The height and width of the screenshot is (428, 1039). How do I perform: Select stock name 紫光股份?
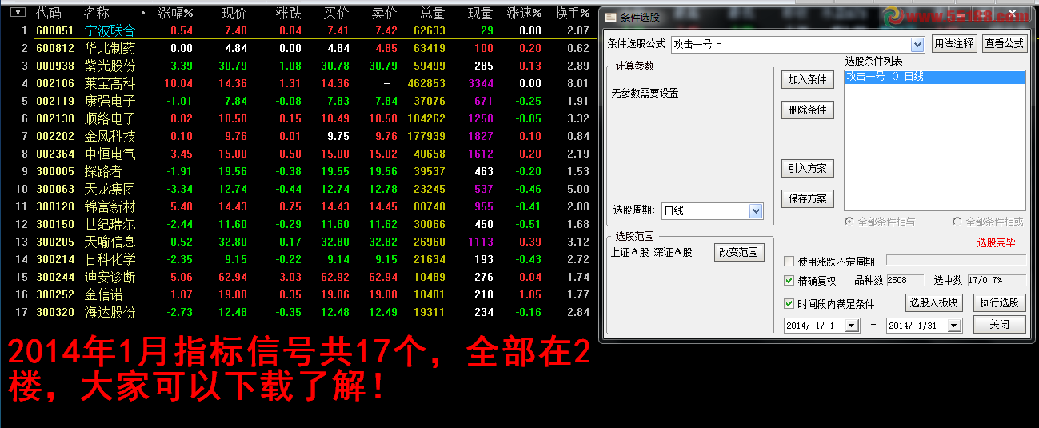coord(110,66)
